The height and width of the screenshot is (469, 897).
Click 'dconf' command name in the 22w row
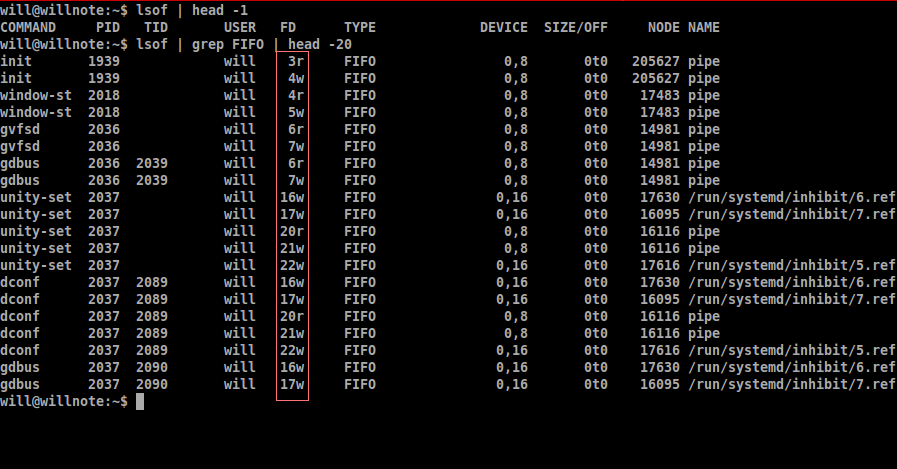click(x=20, y=351)
